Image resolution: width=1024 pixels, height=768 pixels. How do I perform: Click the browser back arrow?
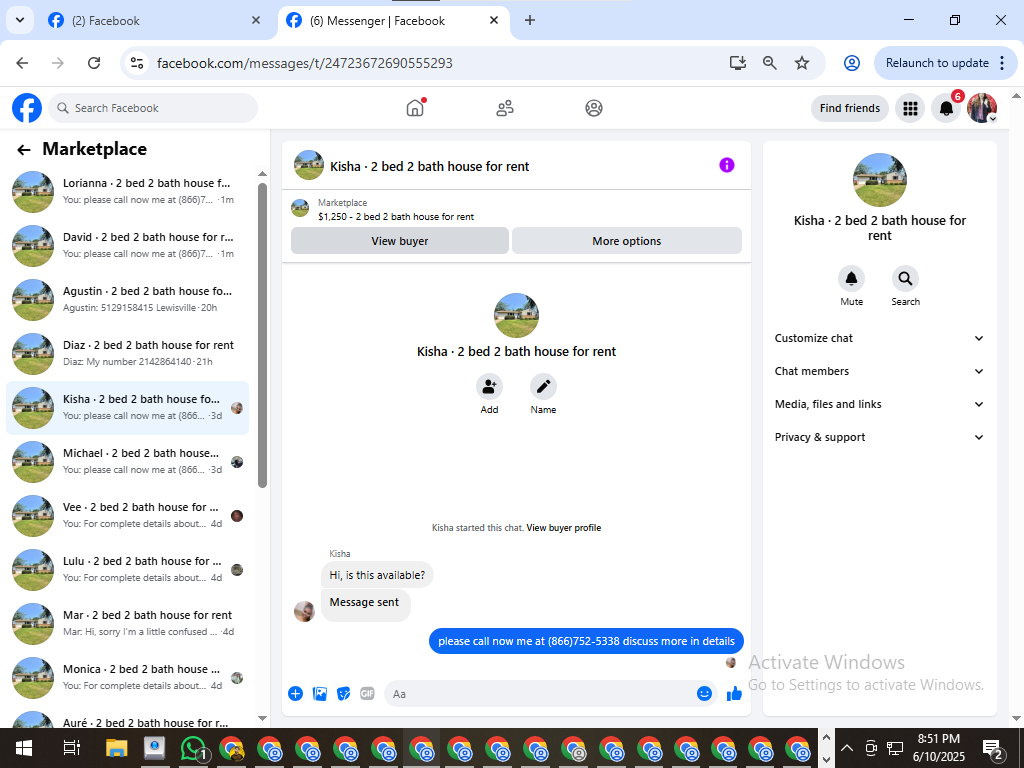(22, 63)
